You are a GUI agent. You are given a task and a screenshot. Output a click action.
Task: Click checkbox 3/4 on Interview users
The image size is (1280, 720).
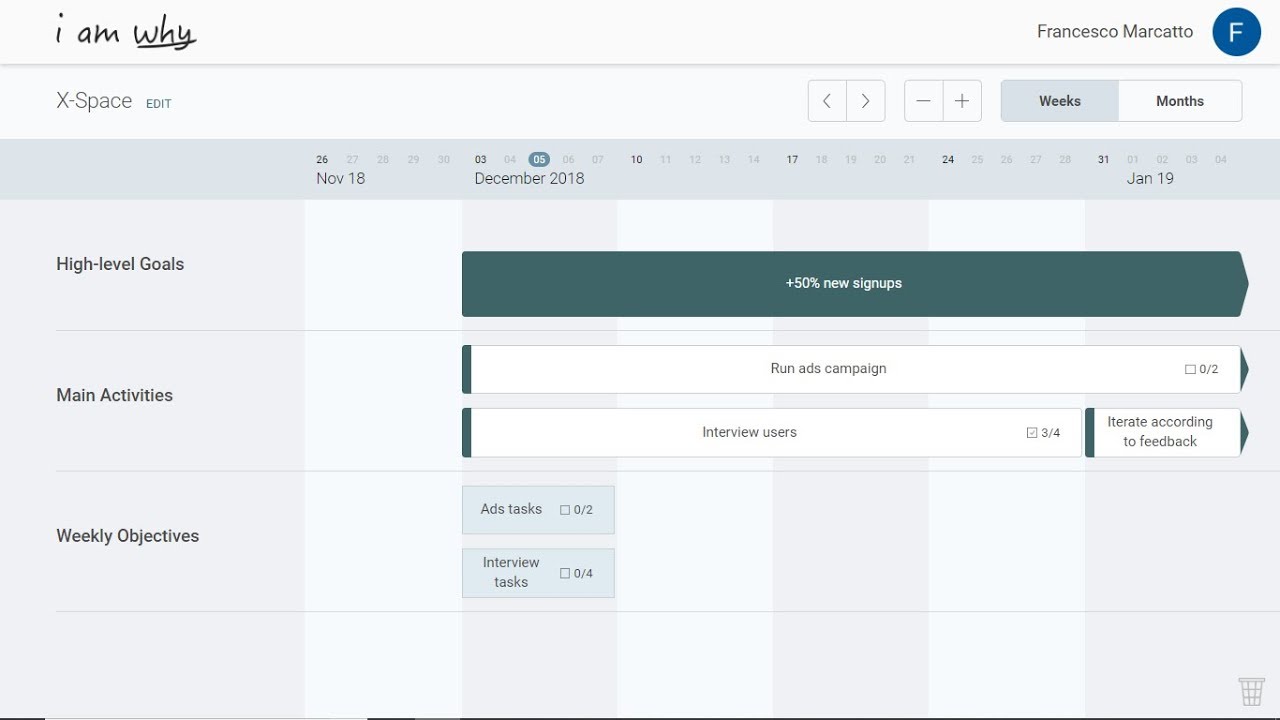point(1032,433)
